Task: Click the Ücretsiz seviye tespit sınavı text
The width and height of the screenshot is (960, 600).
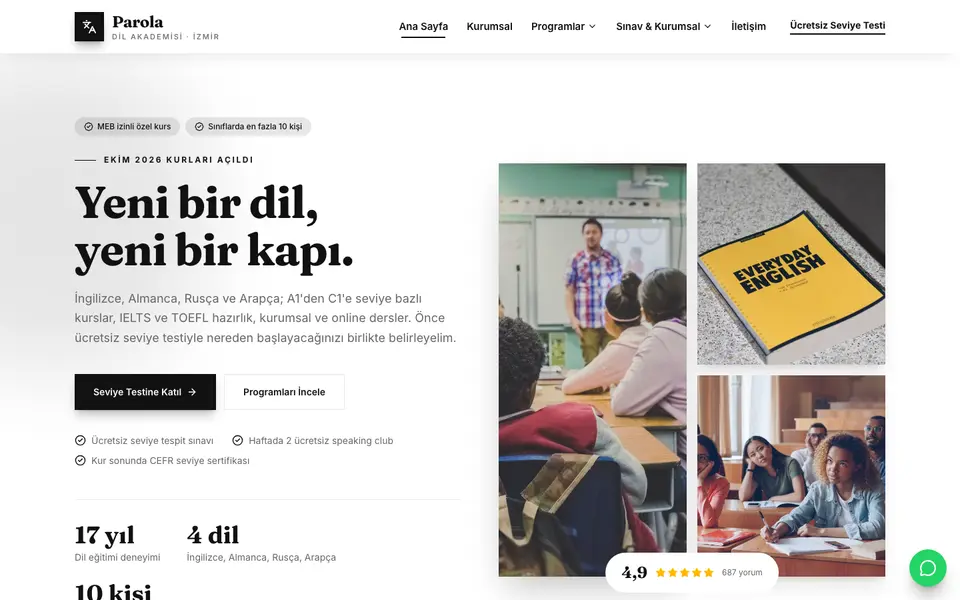Action: (152, 440)
